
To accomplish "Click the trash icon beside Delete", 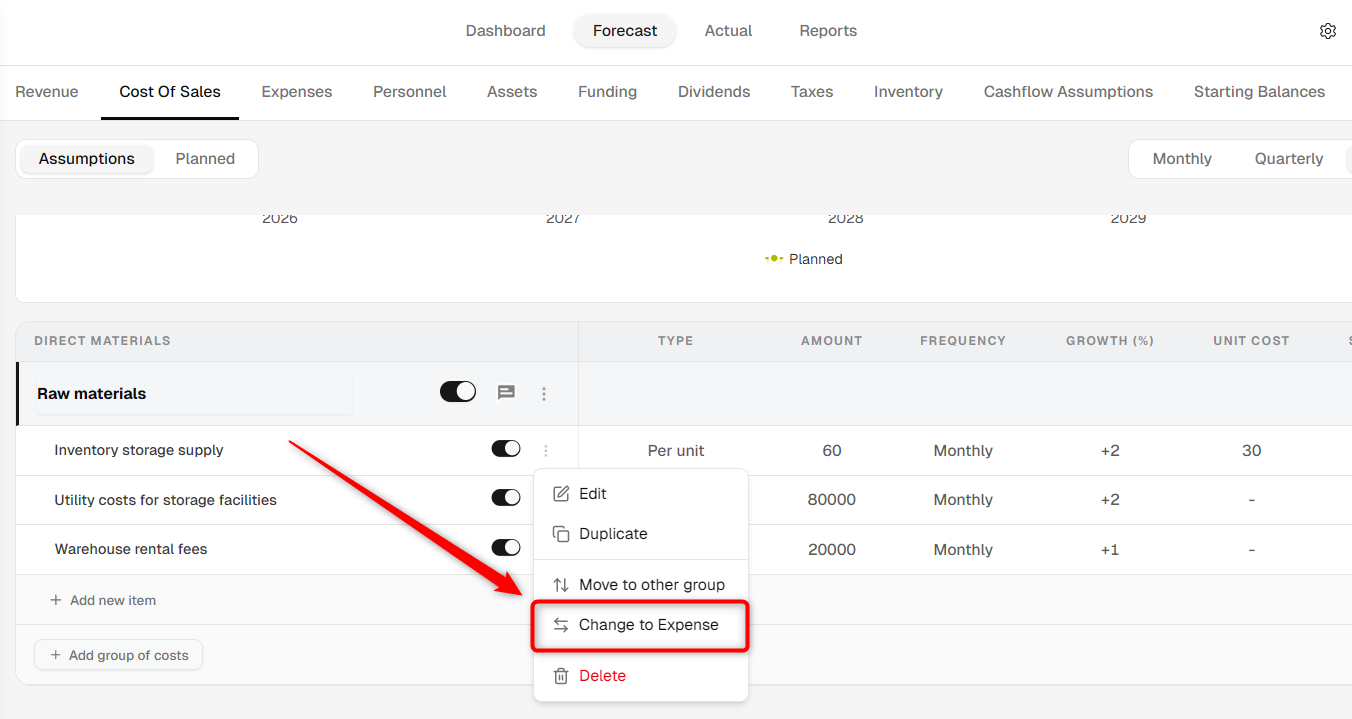I will [561, 676].
